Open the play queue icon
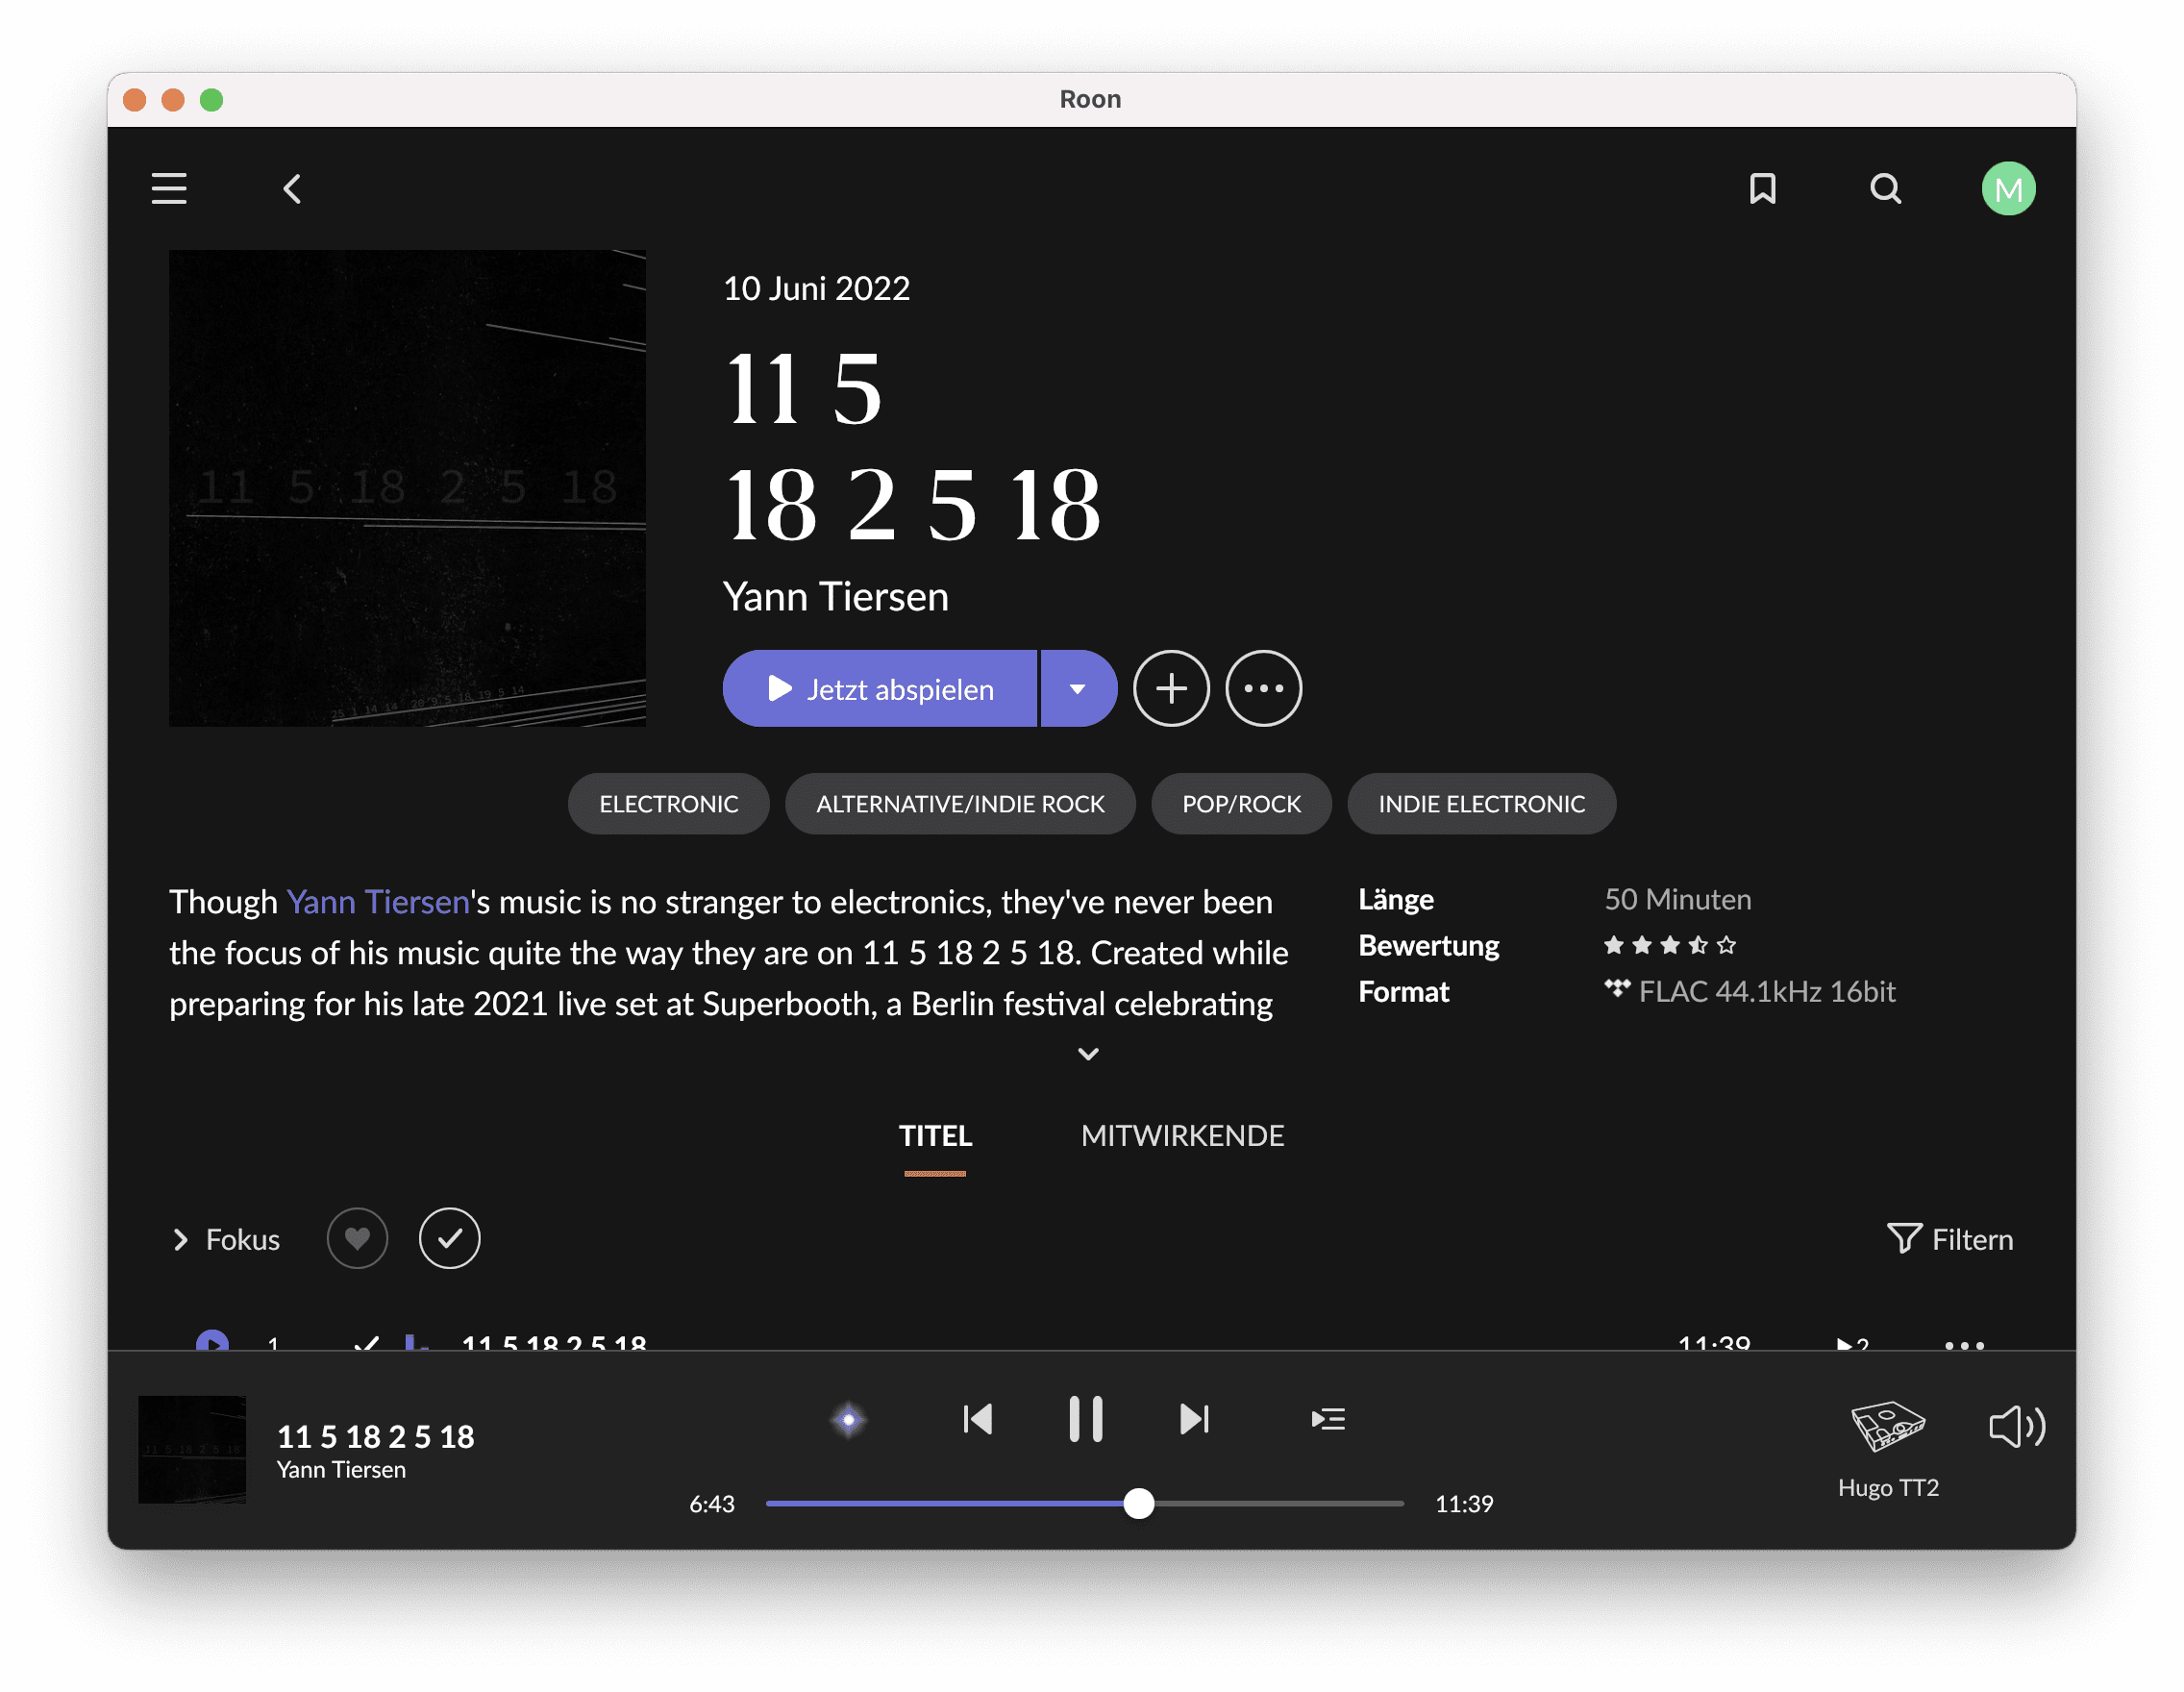The image size is (2184, 1692). (x=1328, y=1419)
